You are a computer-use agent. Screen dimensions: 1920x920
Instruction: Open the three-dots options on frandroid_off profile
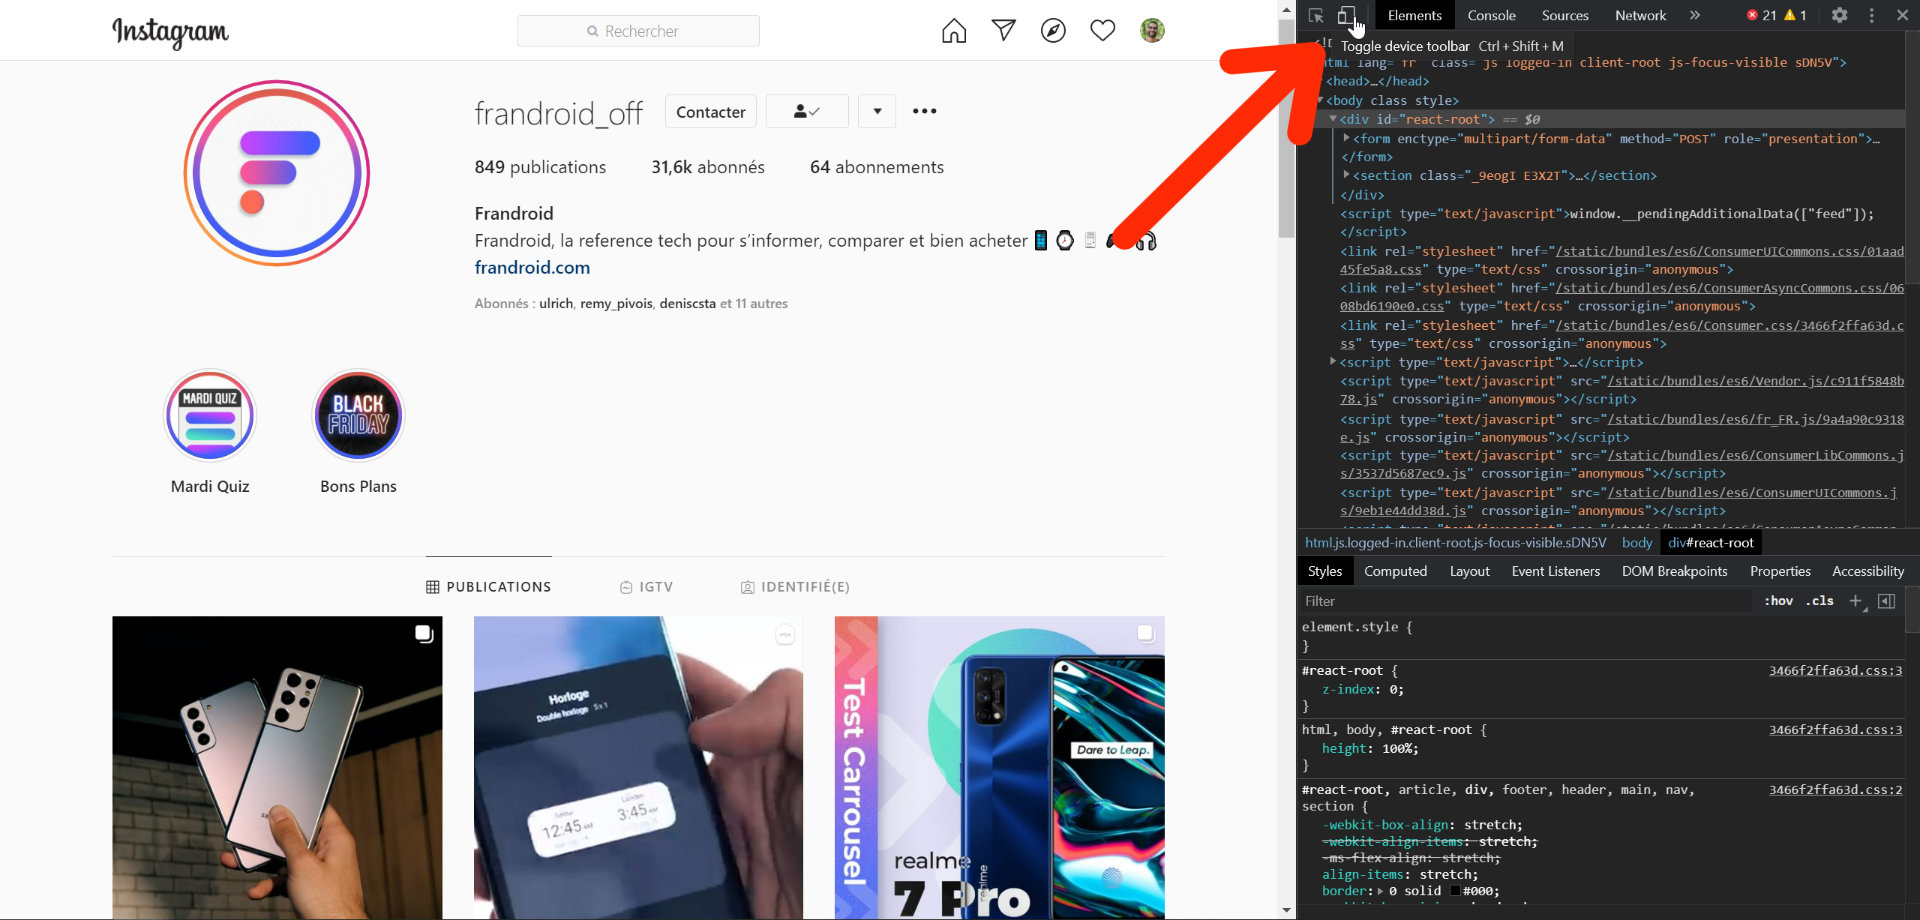click(x=924, y=111)
